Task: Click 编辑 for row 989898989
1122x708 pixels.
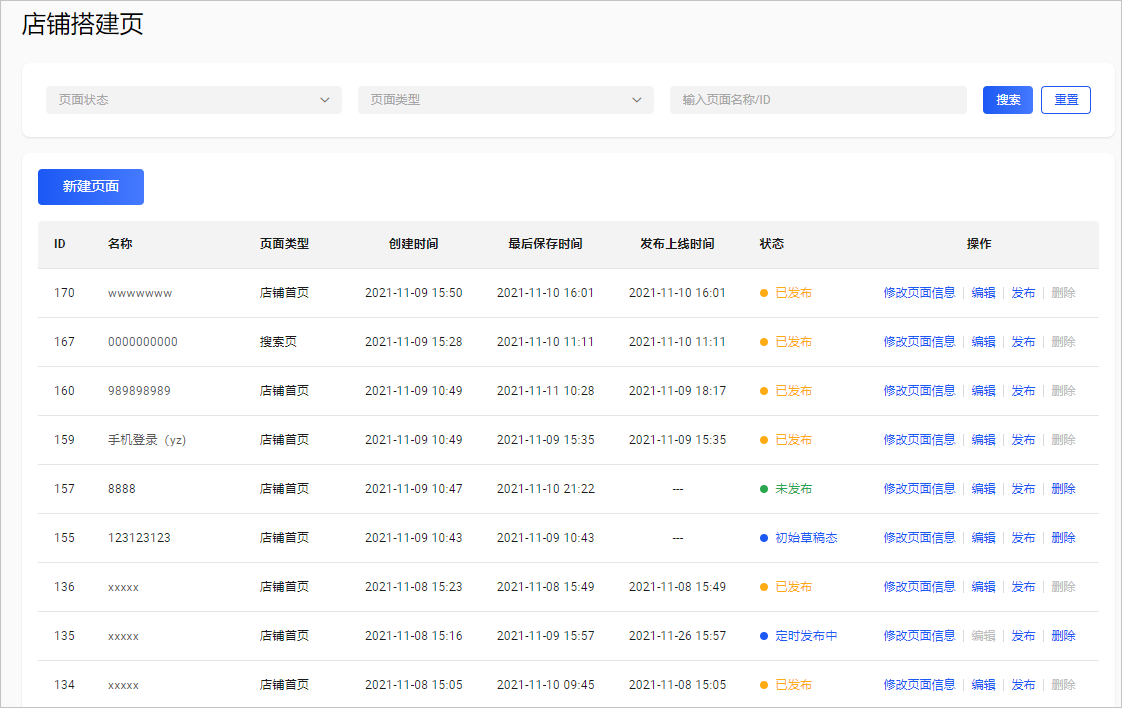Action: (x=983, y=391)
